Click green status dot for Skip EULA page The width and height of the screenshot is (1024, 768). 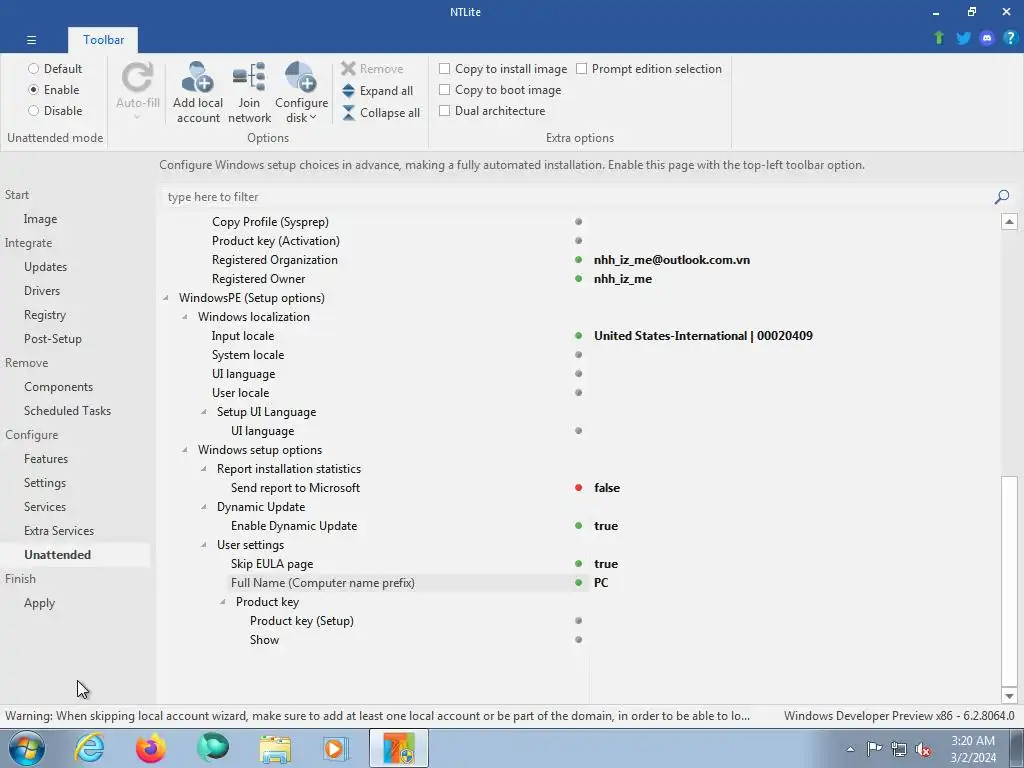pyautogui.click(x=578, y=564)
